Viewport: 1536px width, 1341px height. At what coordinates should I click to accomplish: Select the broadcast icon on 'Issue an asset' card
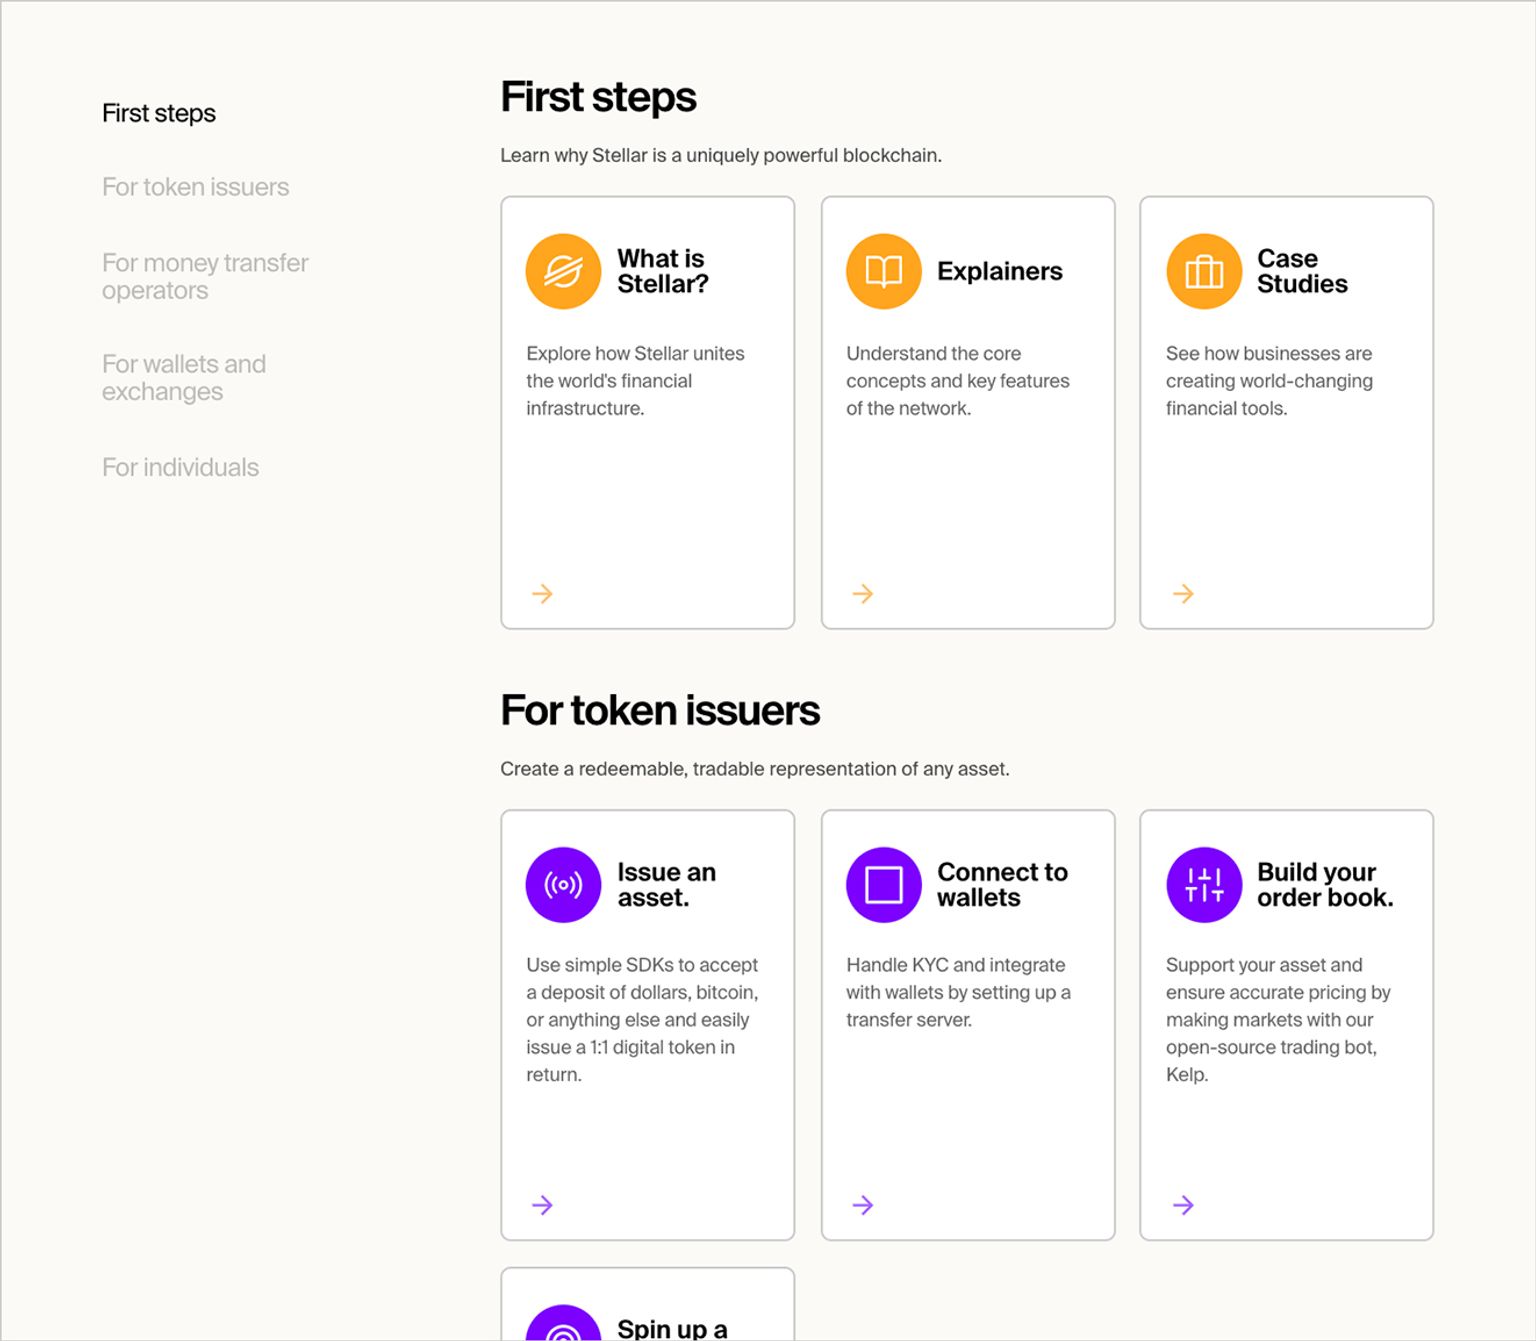pos(563,884)
